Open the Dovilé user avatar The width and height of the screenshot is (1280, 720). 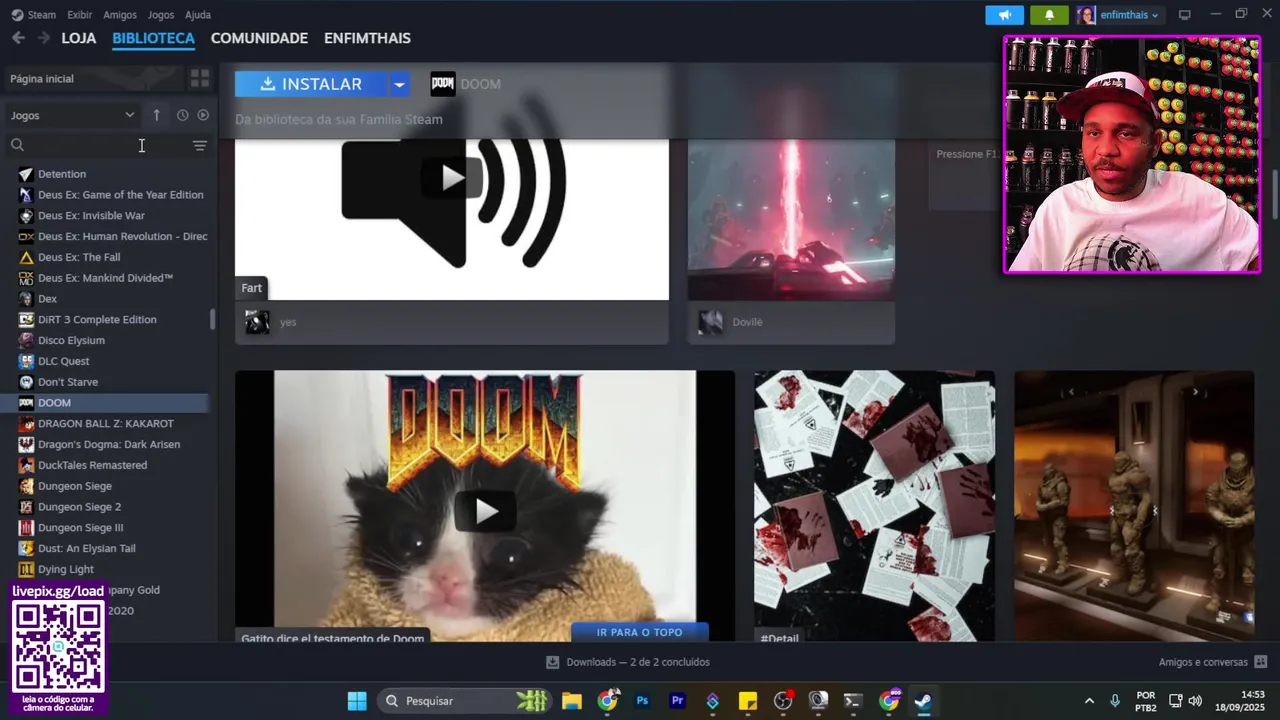tap(710, 322)
